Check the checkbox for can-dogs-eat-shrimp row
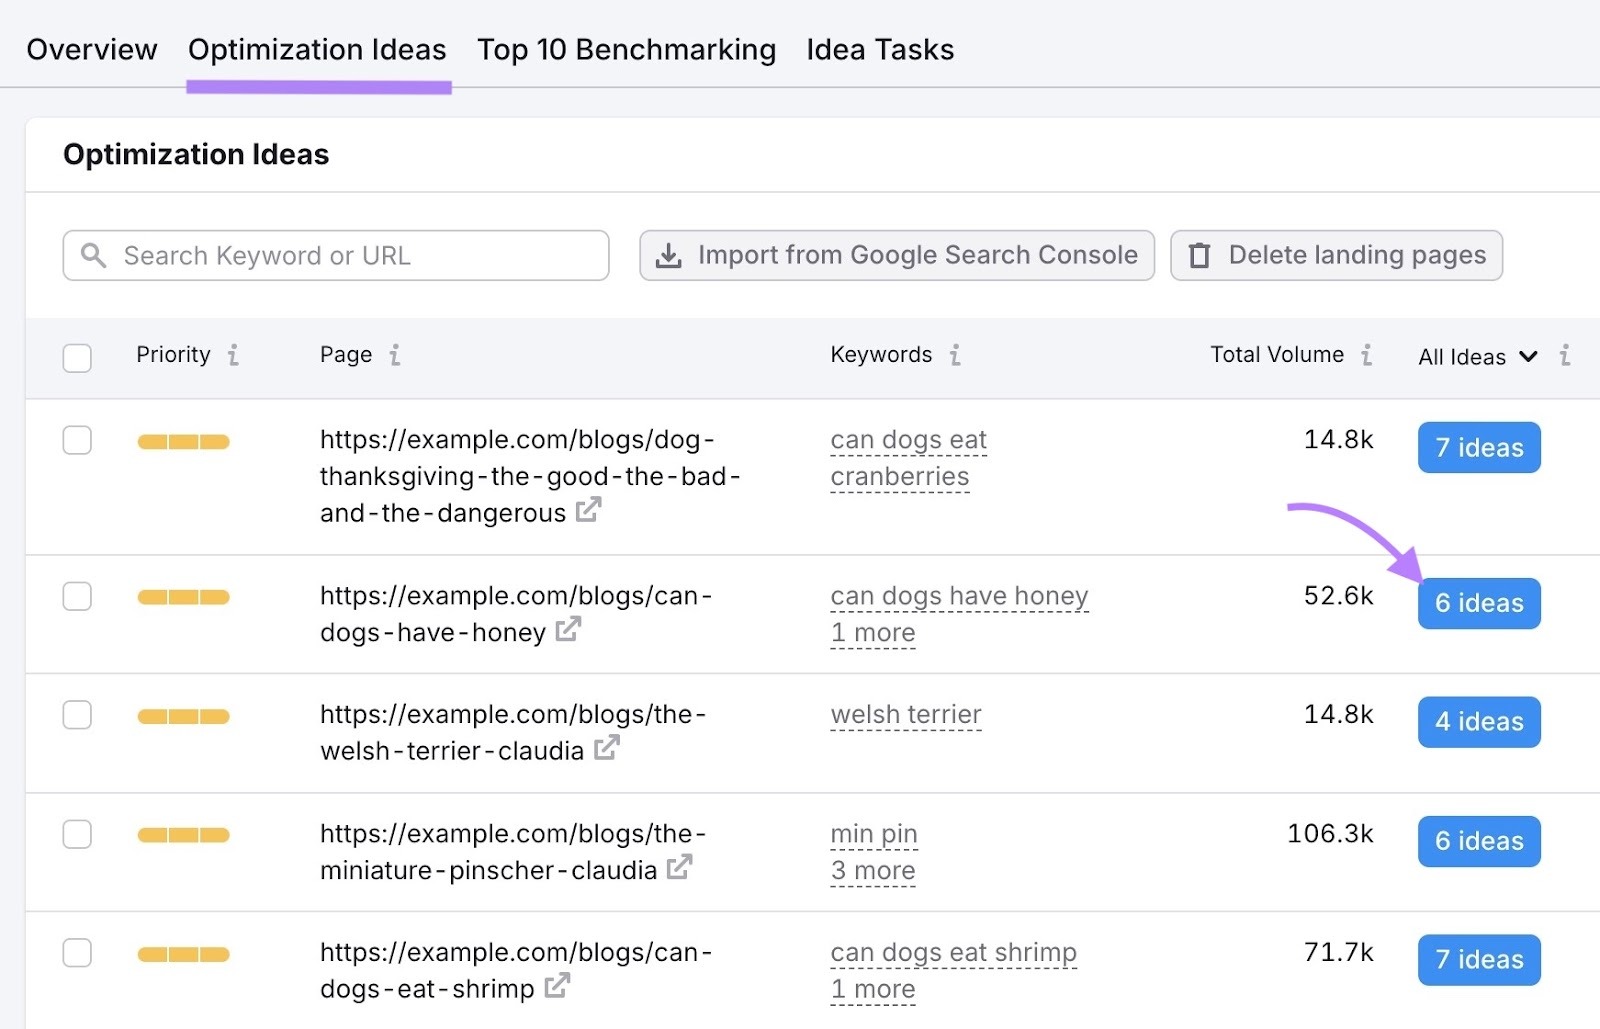Image resolution: width=1600 pixels, height=1029 pixels. click(77, 953)
